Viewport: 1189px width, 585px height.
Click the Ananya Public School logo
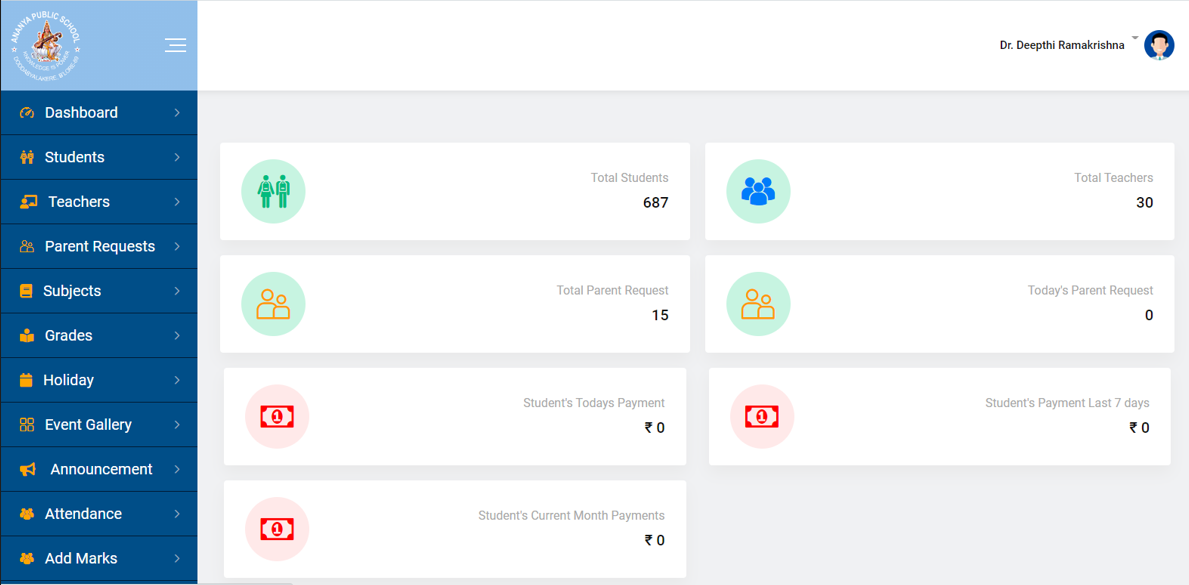46,45
